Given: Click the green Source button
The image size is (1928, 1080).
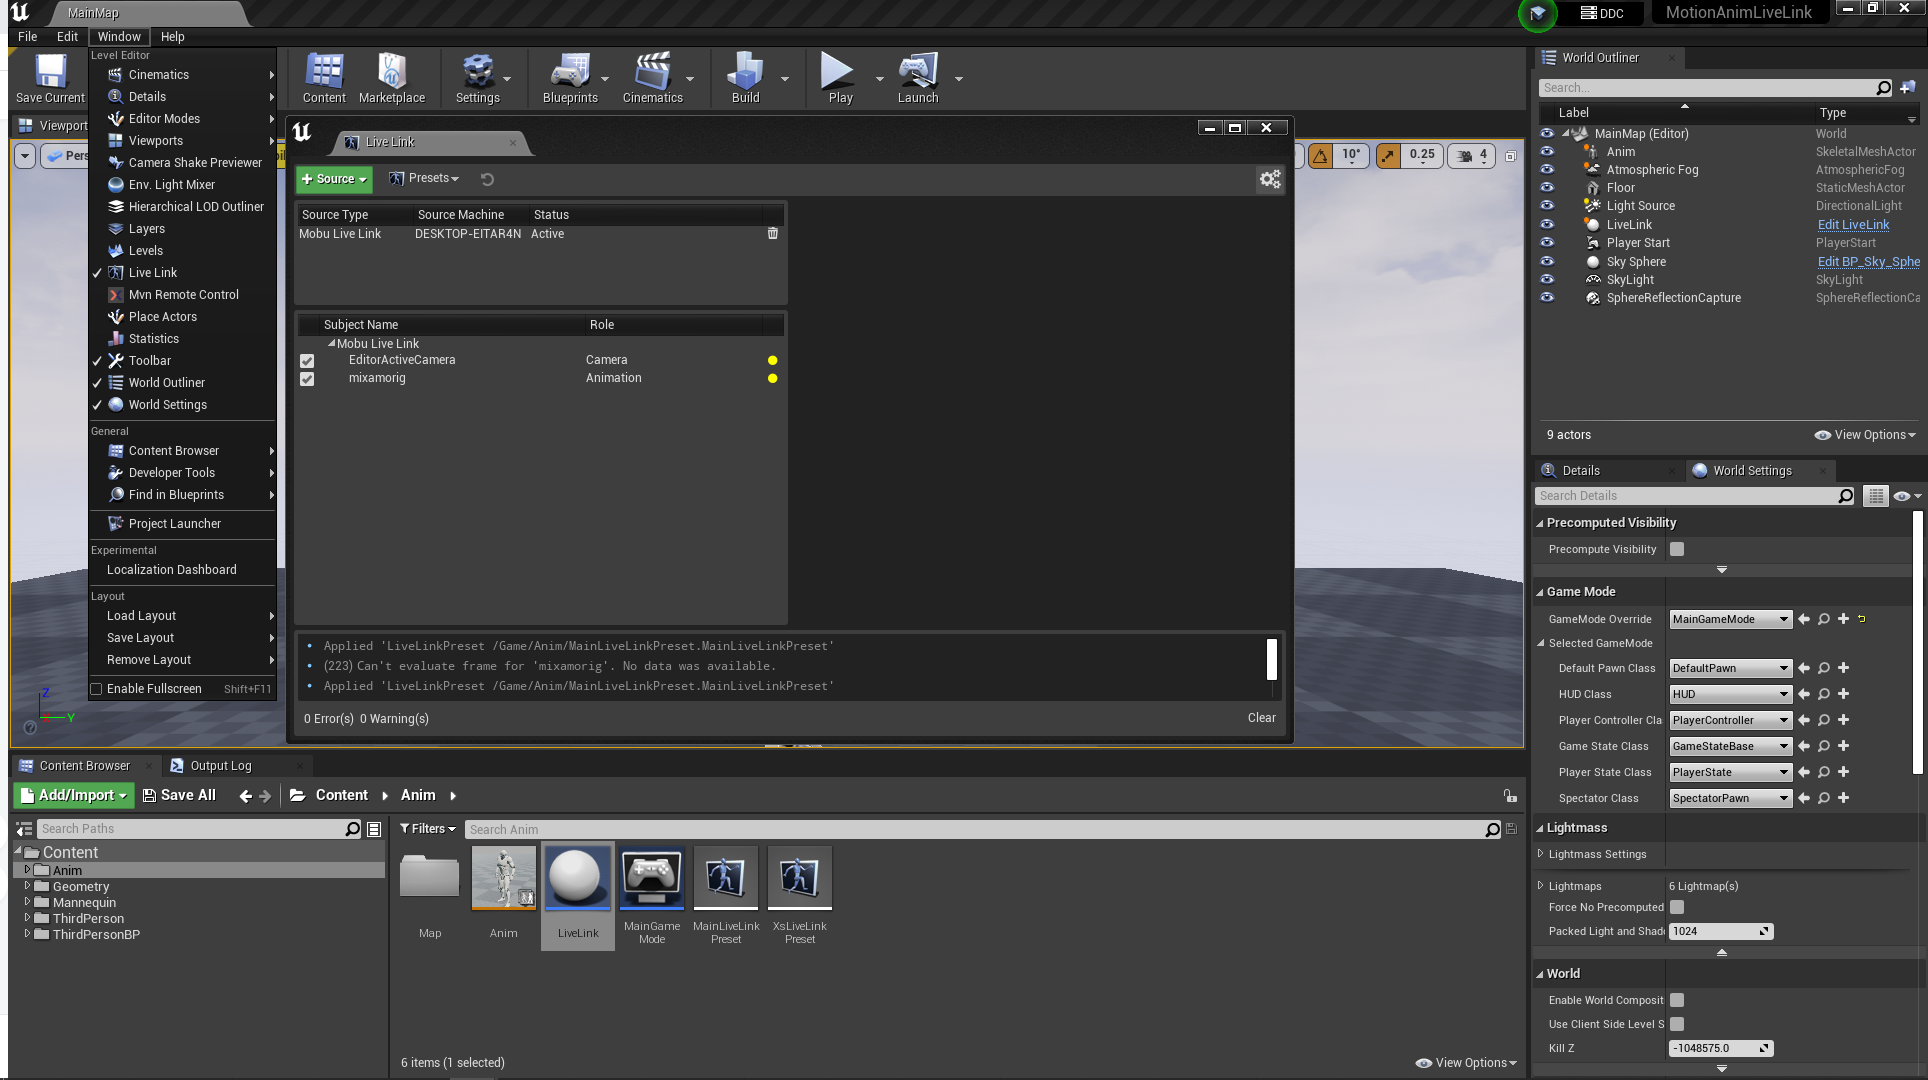Looking at the screenshot, I should [x=334, y=179].
